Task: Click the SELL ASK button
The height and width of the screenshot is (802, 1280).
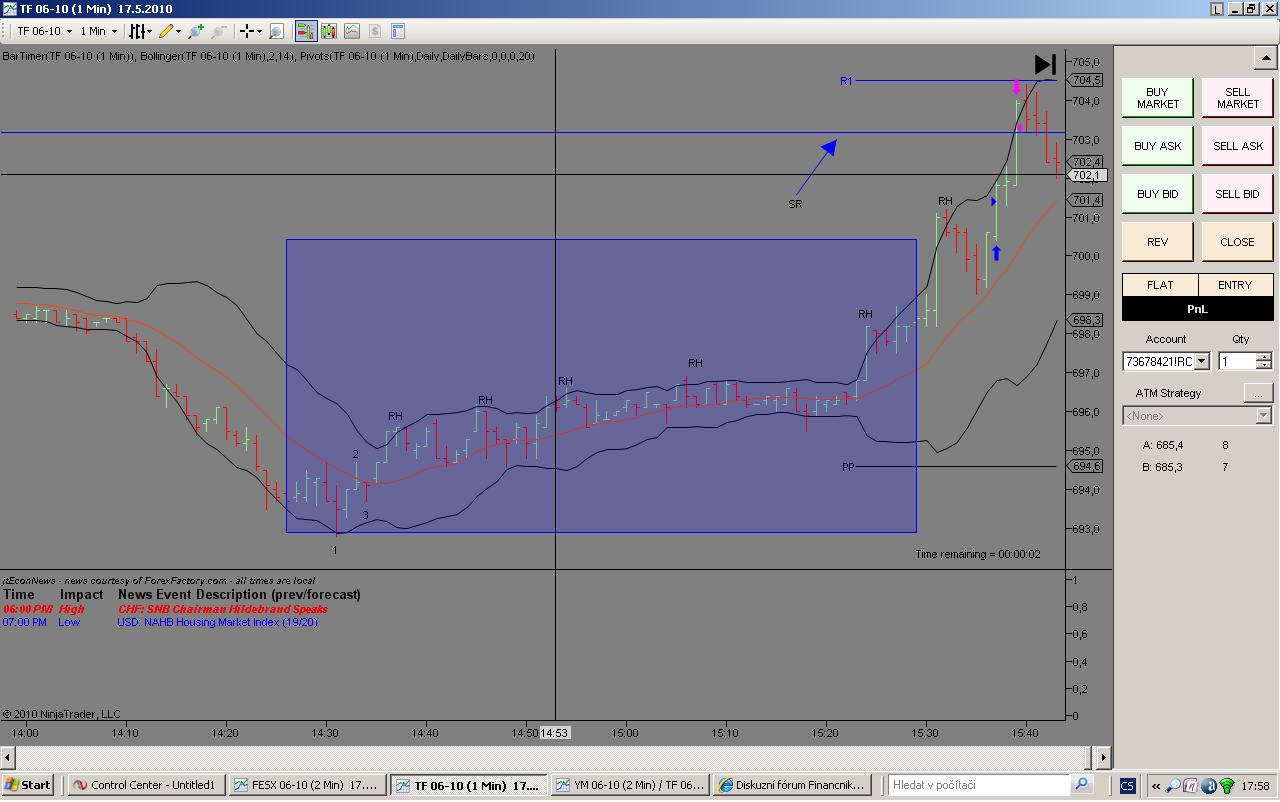Action: point(1238,146)
